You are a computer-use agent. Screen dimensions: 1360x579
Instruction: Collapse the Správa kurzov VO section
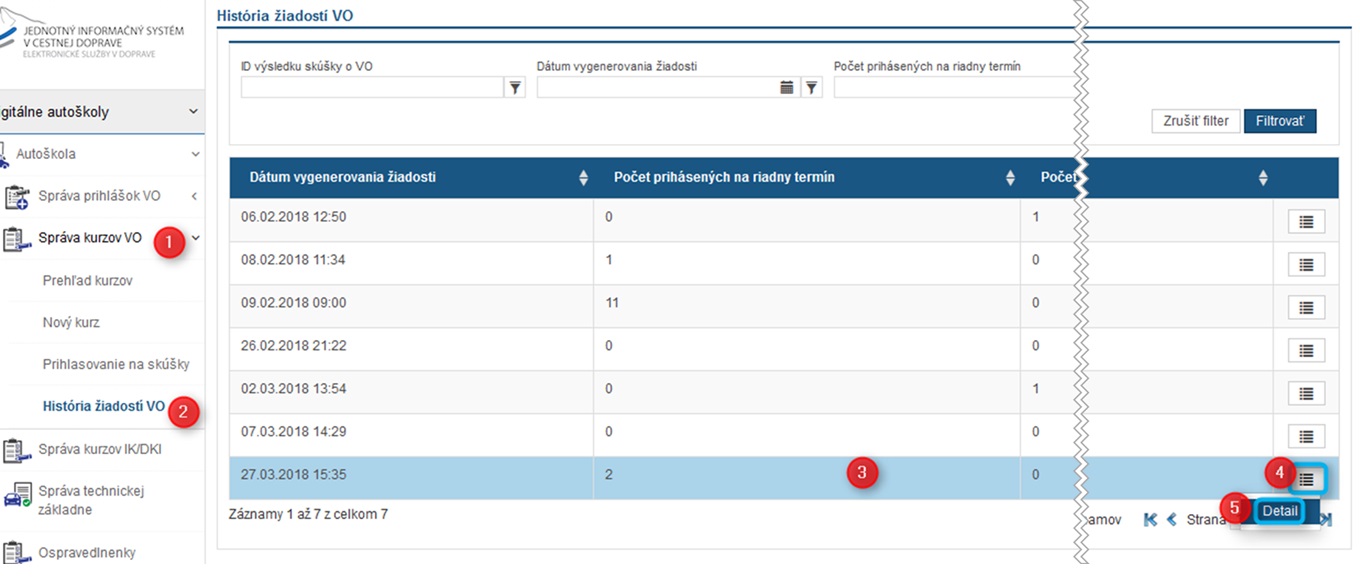point(196,238)
